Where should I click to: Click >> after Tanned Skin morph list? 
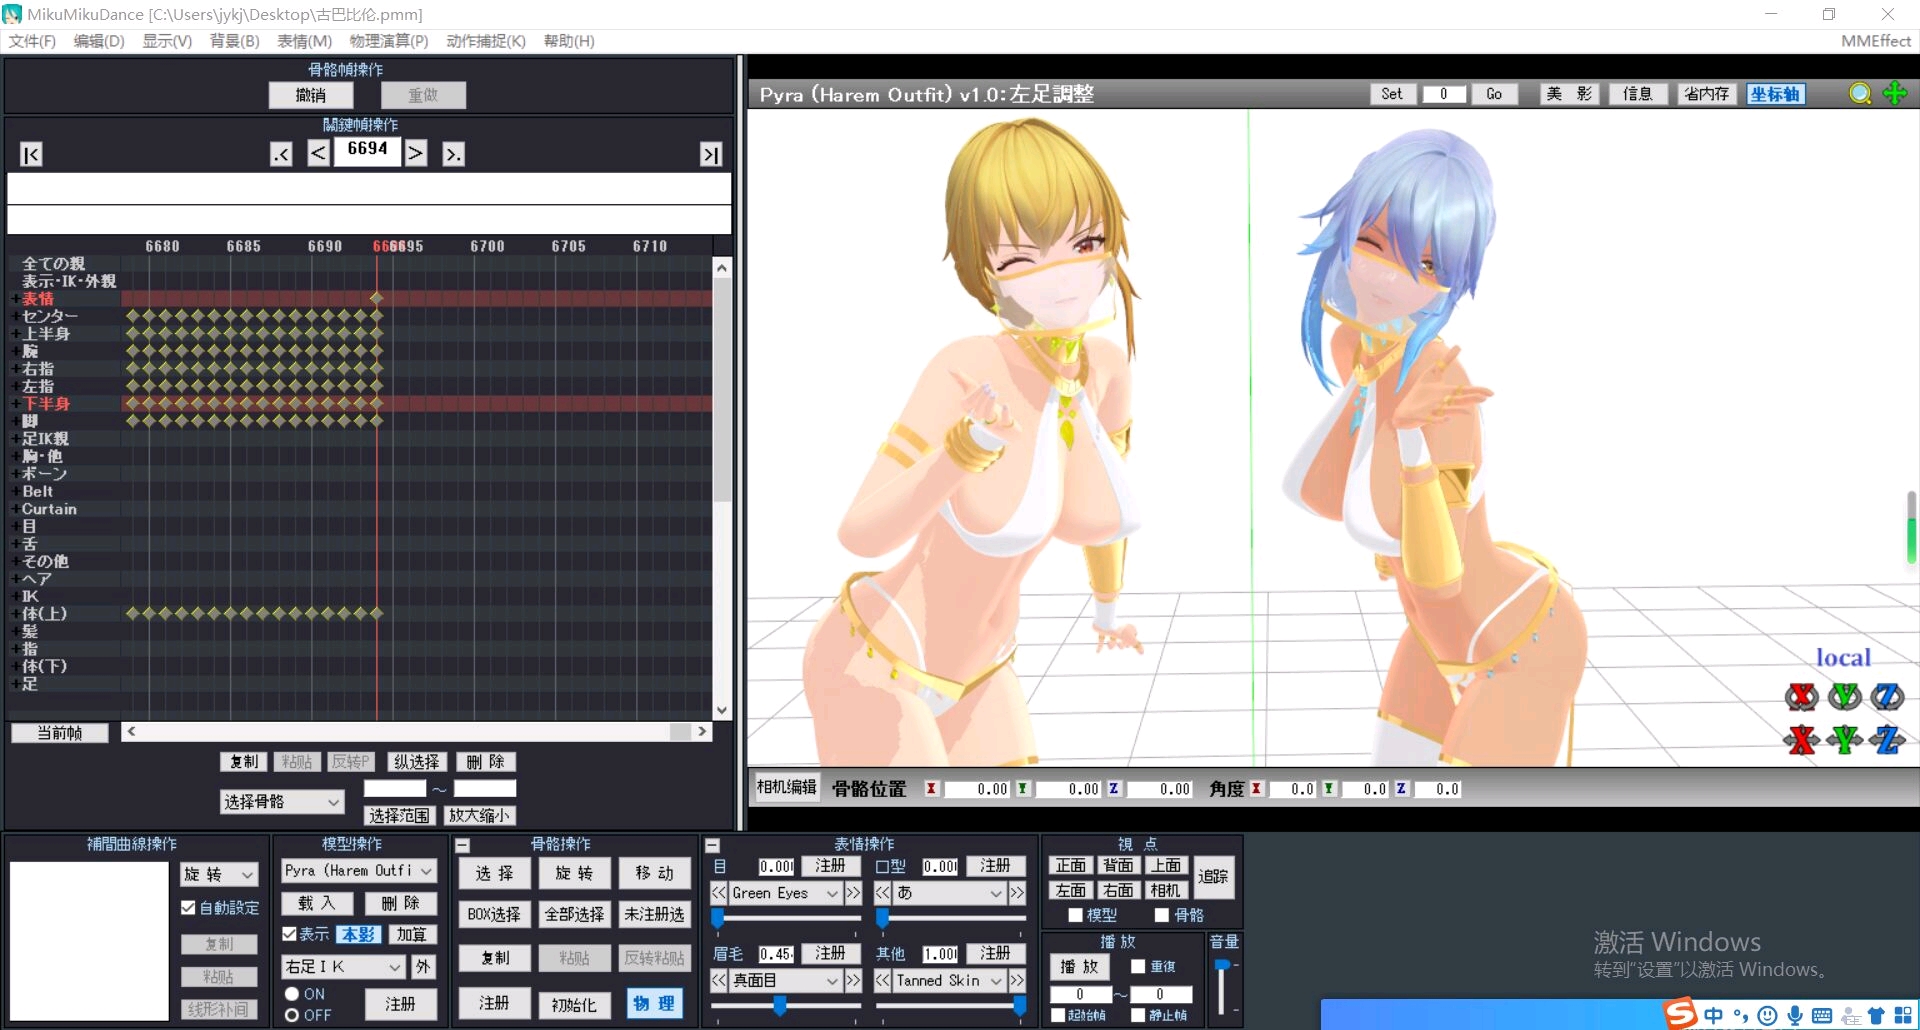click(x=1017, y=981)
